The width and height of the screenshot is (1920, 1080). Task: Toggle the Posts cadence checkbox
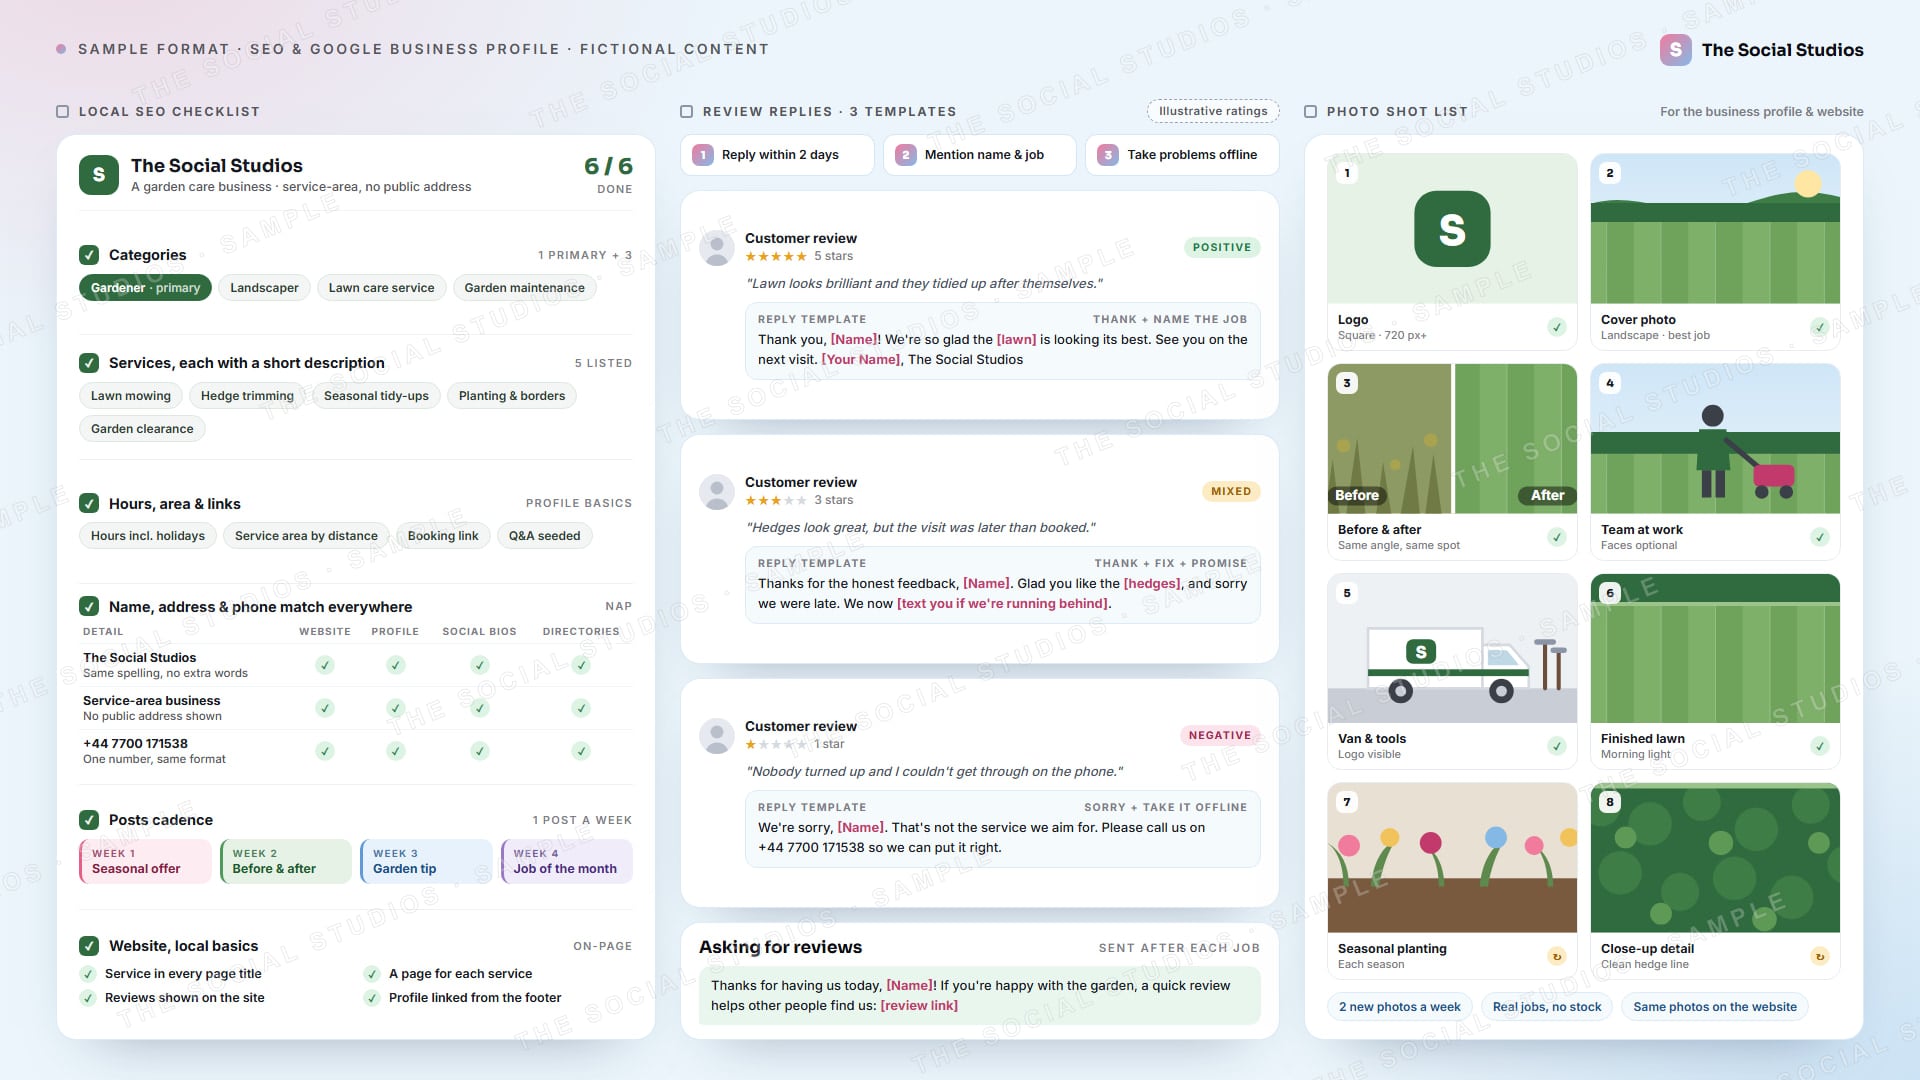coord(89,820)
